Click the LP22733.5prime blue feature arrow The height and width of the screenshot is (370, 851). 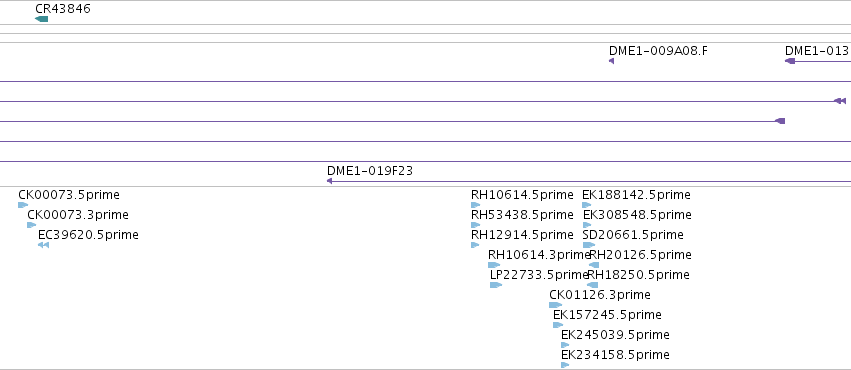(x=496, y=285)
